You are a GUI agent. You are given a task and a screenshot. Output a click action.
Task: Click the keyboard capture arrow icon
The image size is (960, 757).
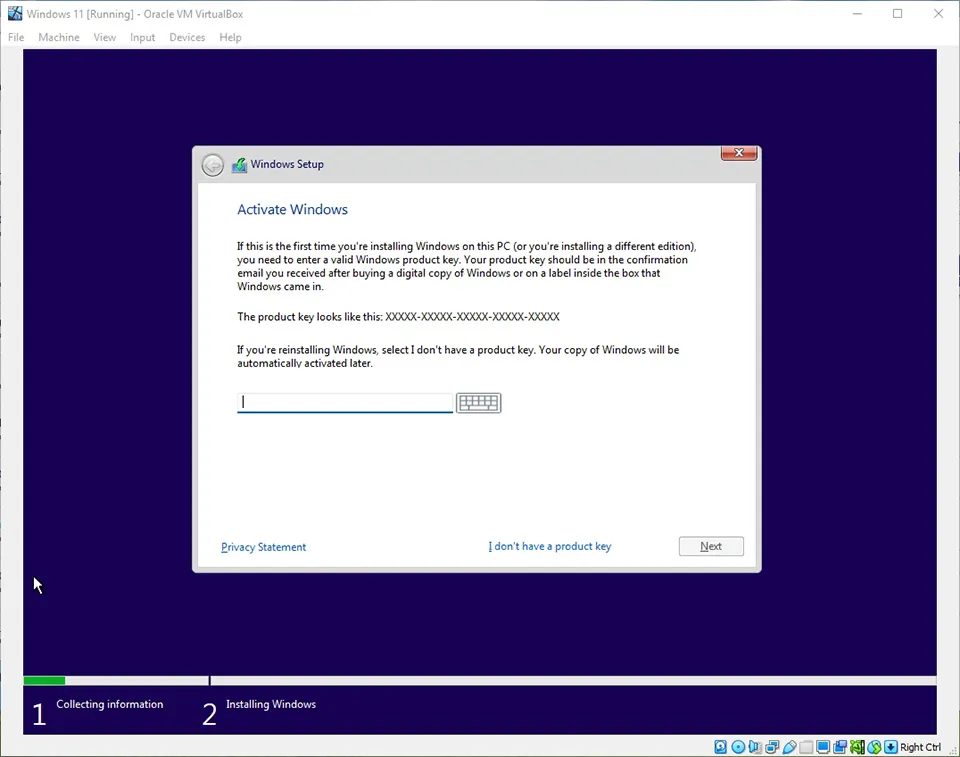click(891, 747)
